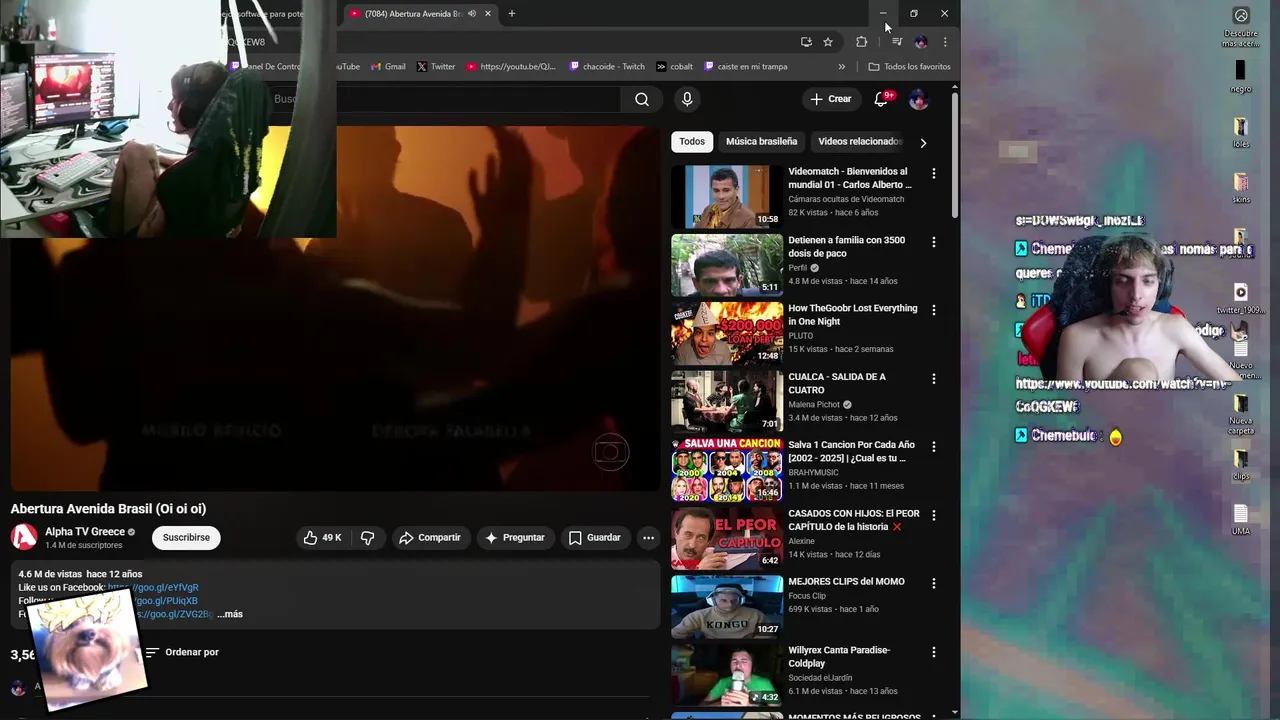Viewport: 1280px width, 720px height.
Task: Open How TheGoobr Lost Everything thumbnail
Action: (x=727, y=333)
